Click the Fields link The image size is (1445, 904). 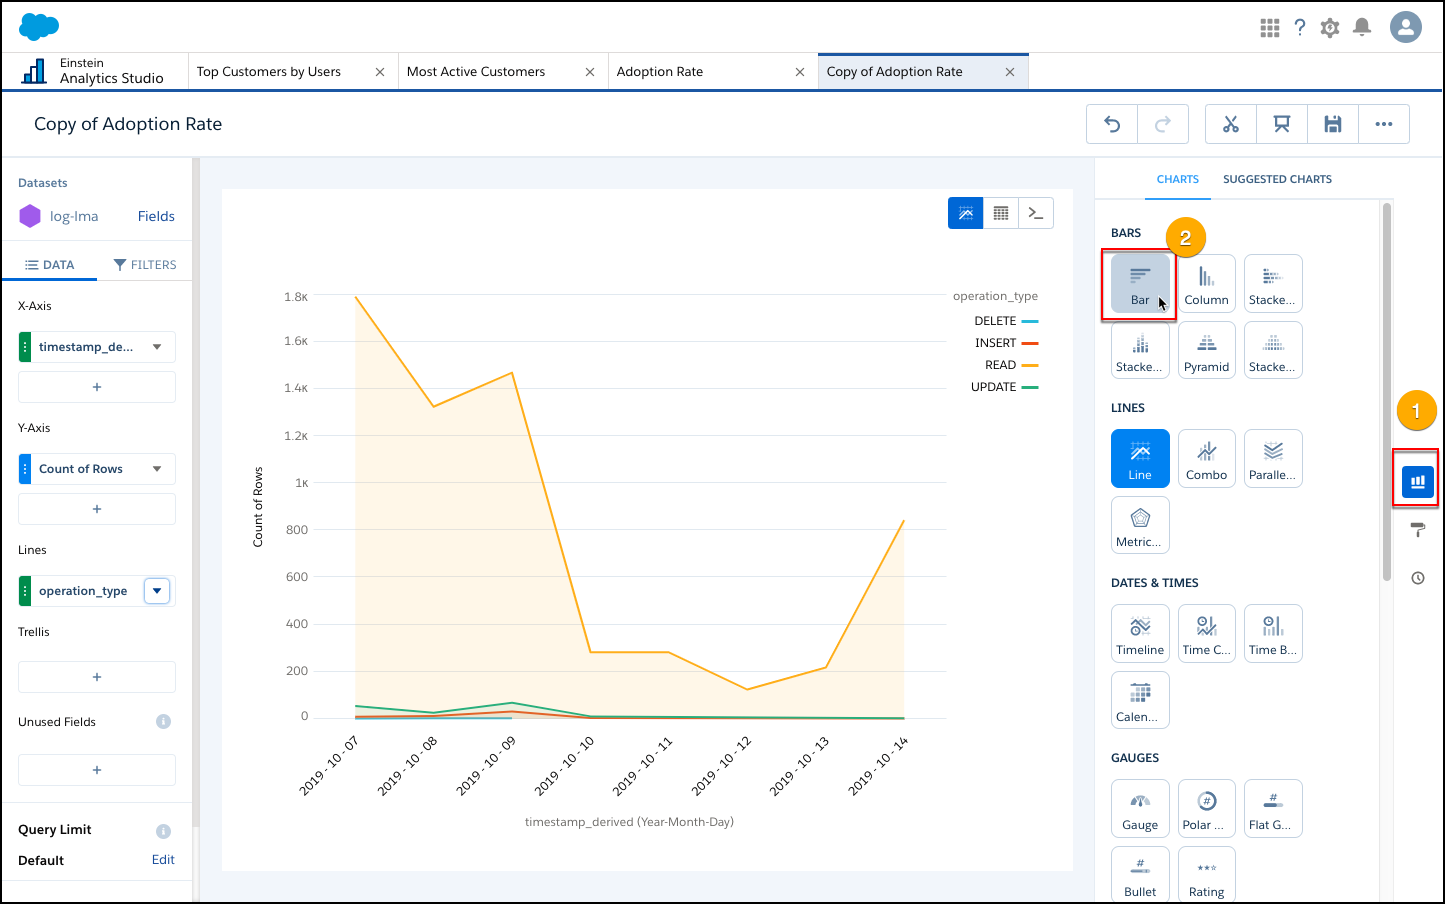(156, 216)
